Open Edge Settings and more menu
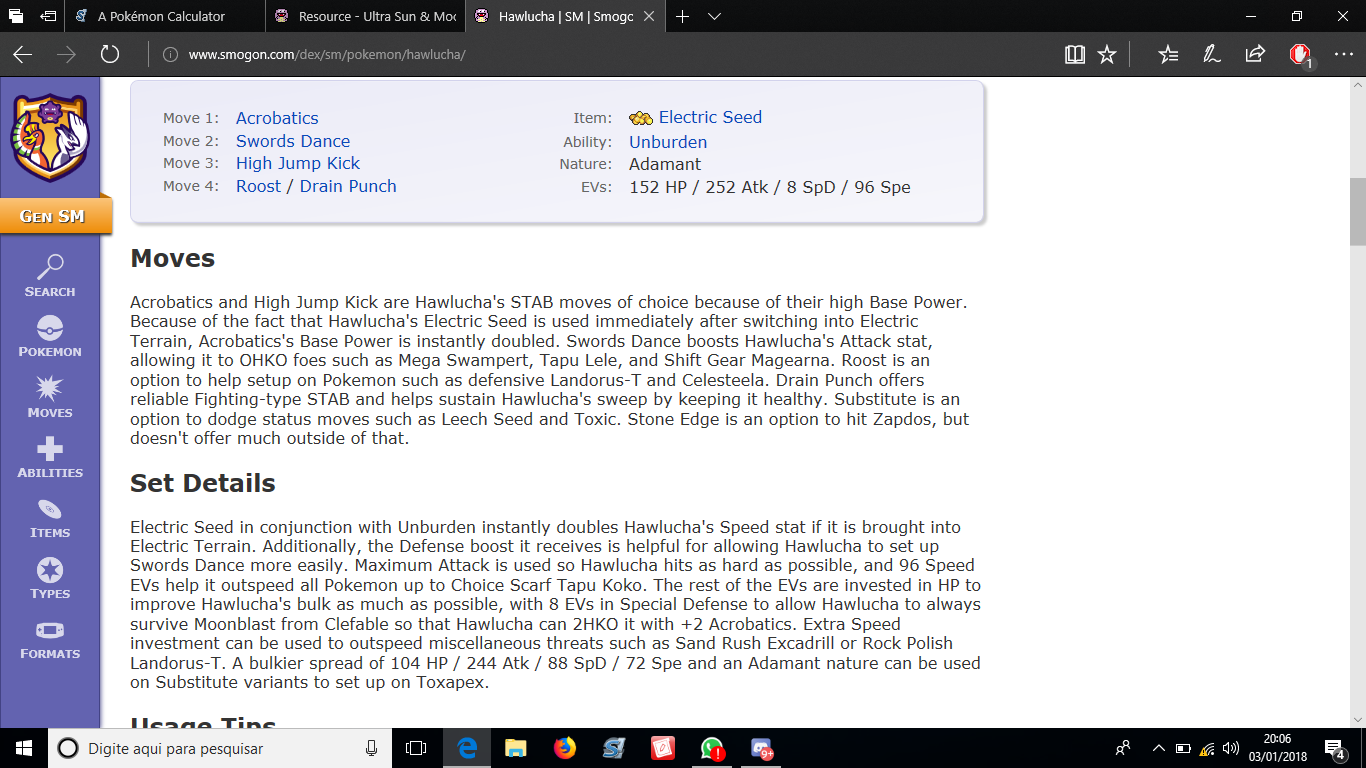 [1343, 54]
